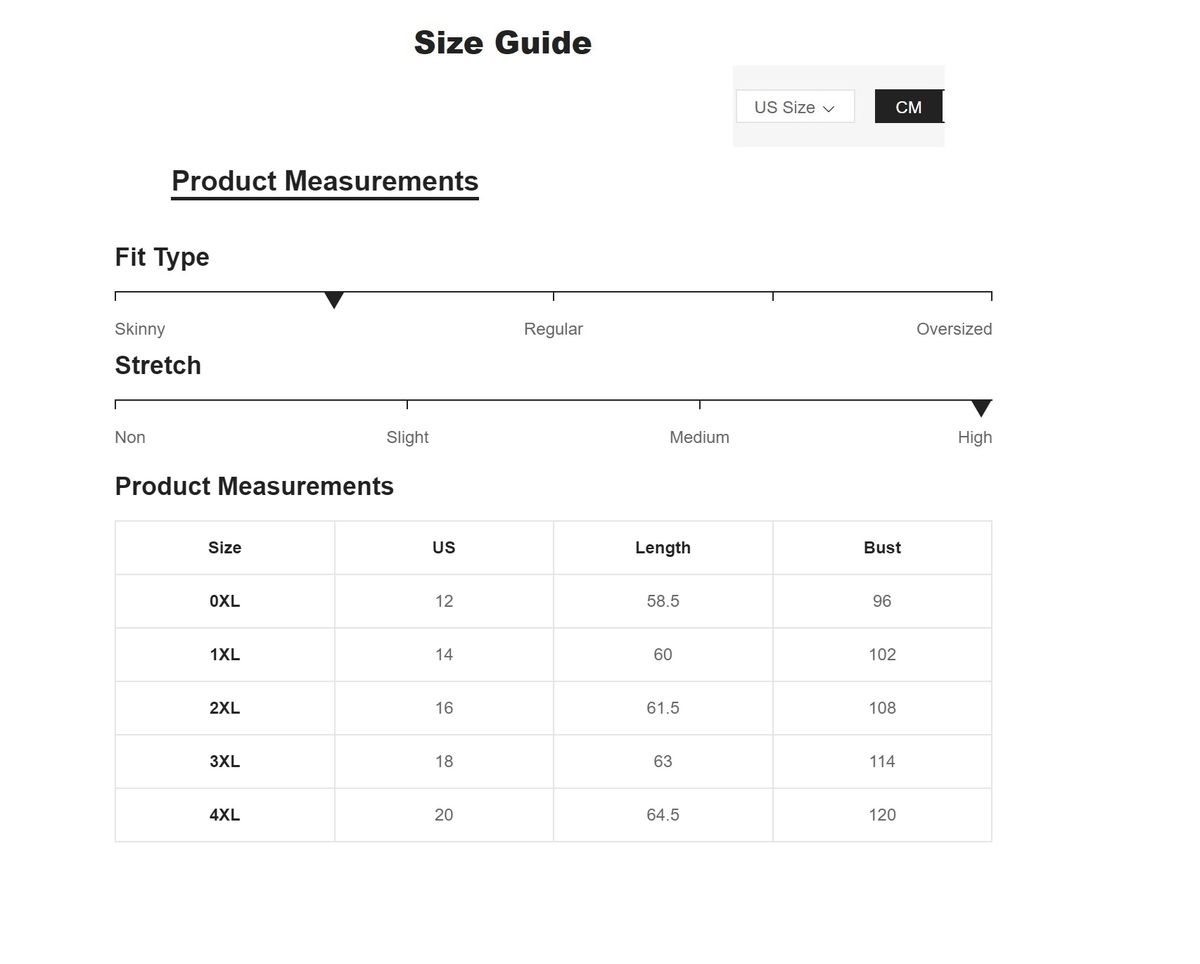Click the Length column header
This screenshot has width=1200, height=964.
click(662, 547)
